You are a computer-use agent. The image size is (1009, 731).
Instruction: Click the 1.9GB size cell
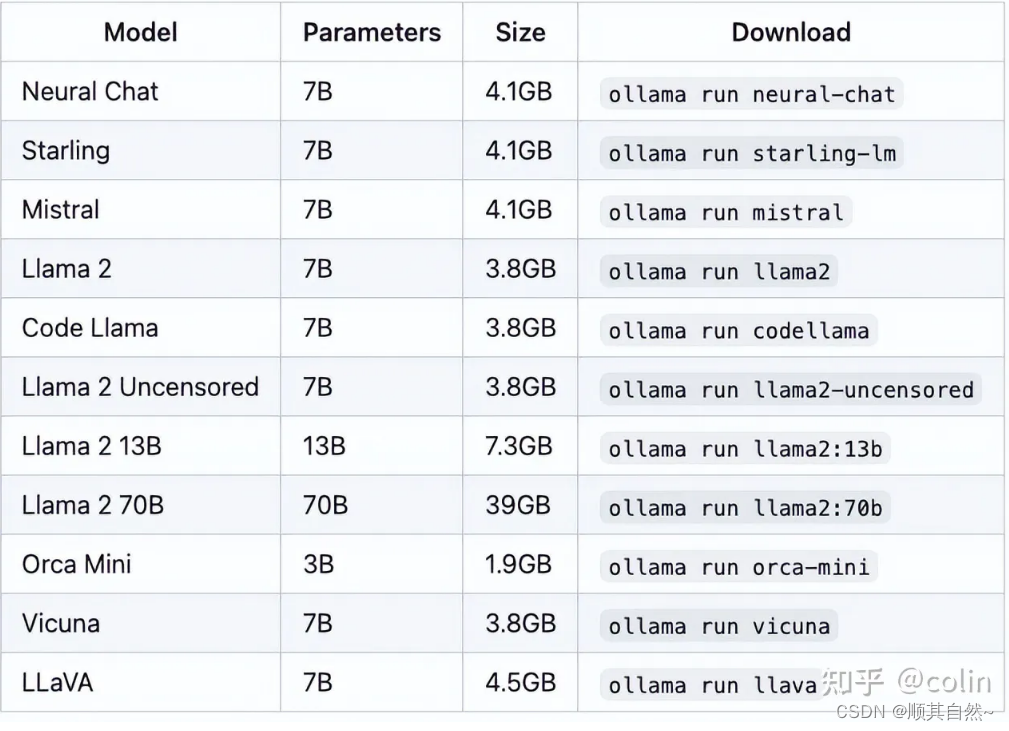click(x=519, y=564)
